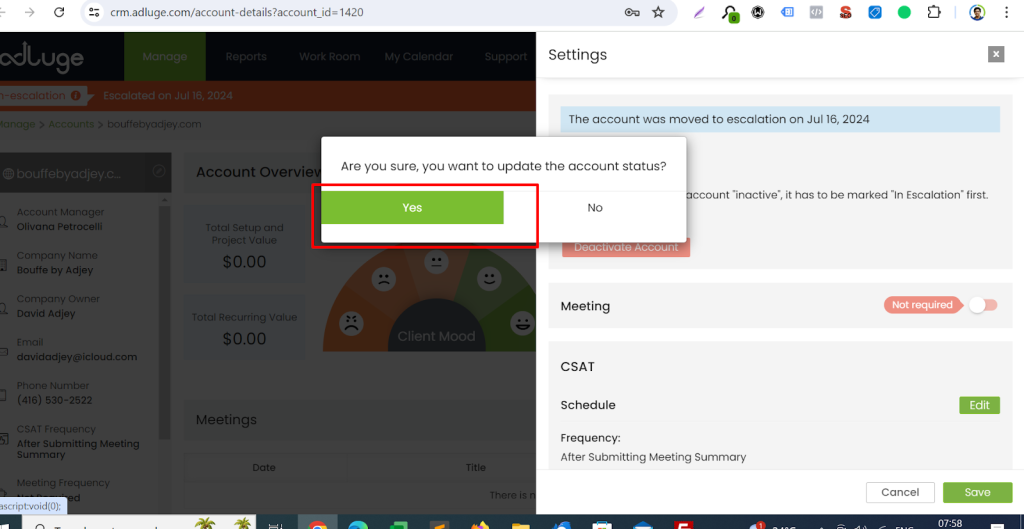Click the escalation info icon in banner
The height and width of the screenshot is (529, 1024).
point(76,96)
